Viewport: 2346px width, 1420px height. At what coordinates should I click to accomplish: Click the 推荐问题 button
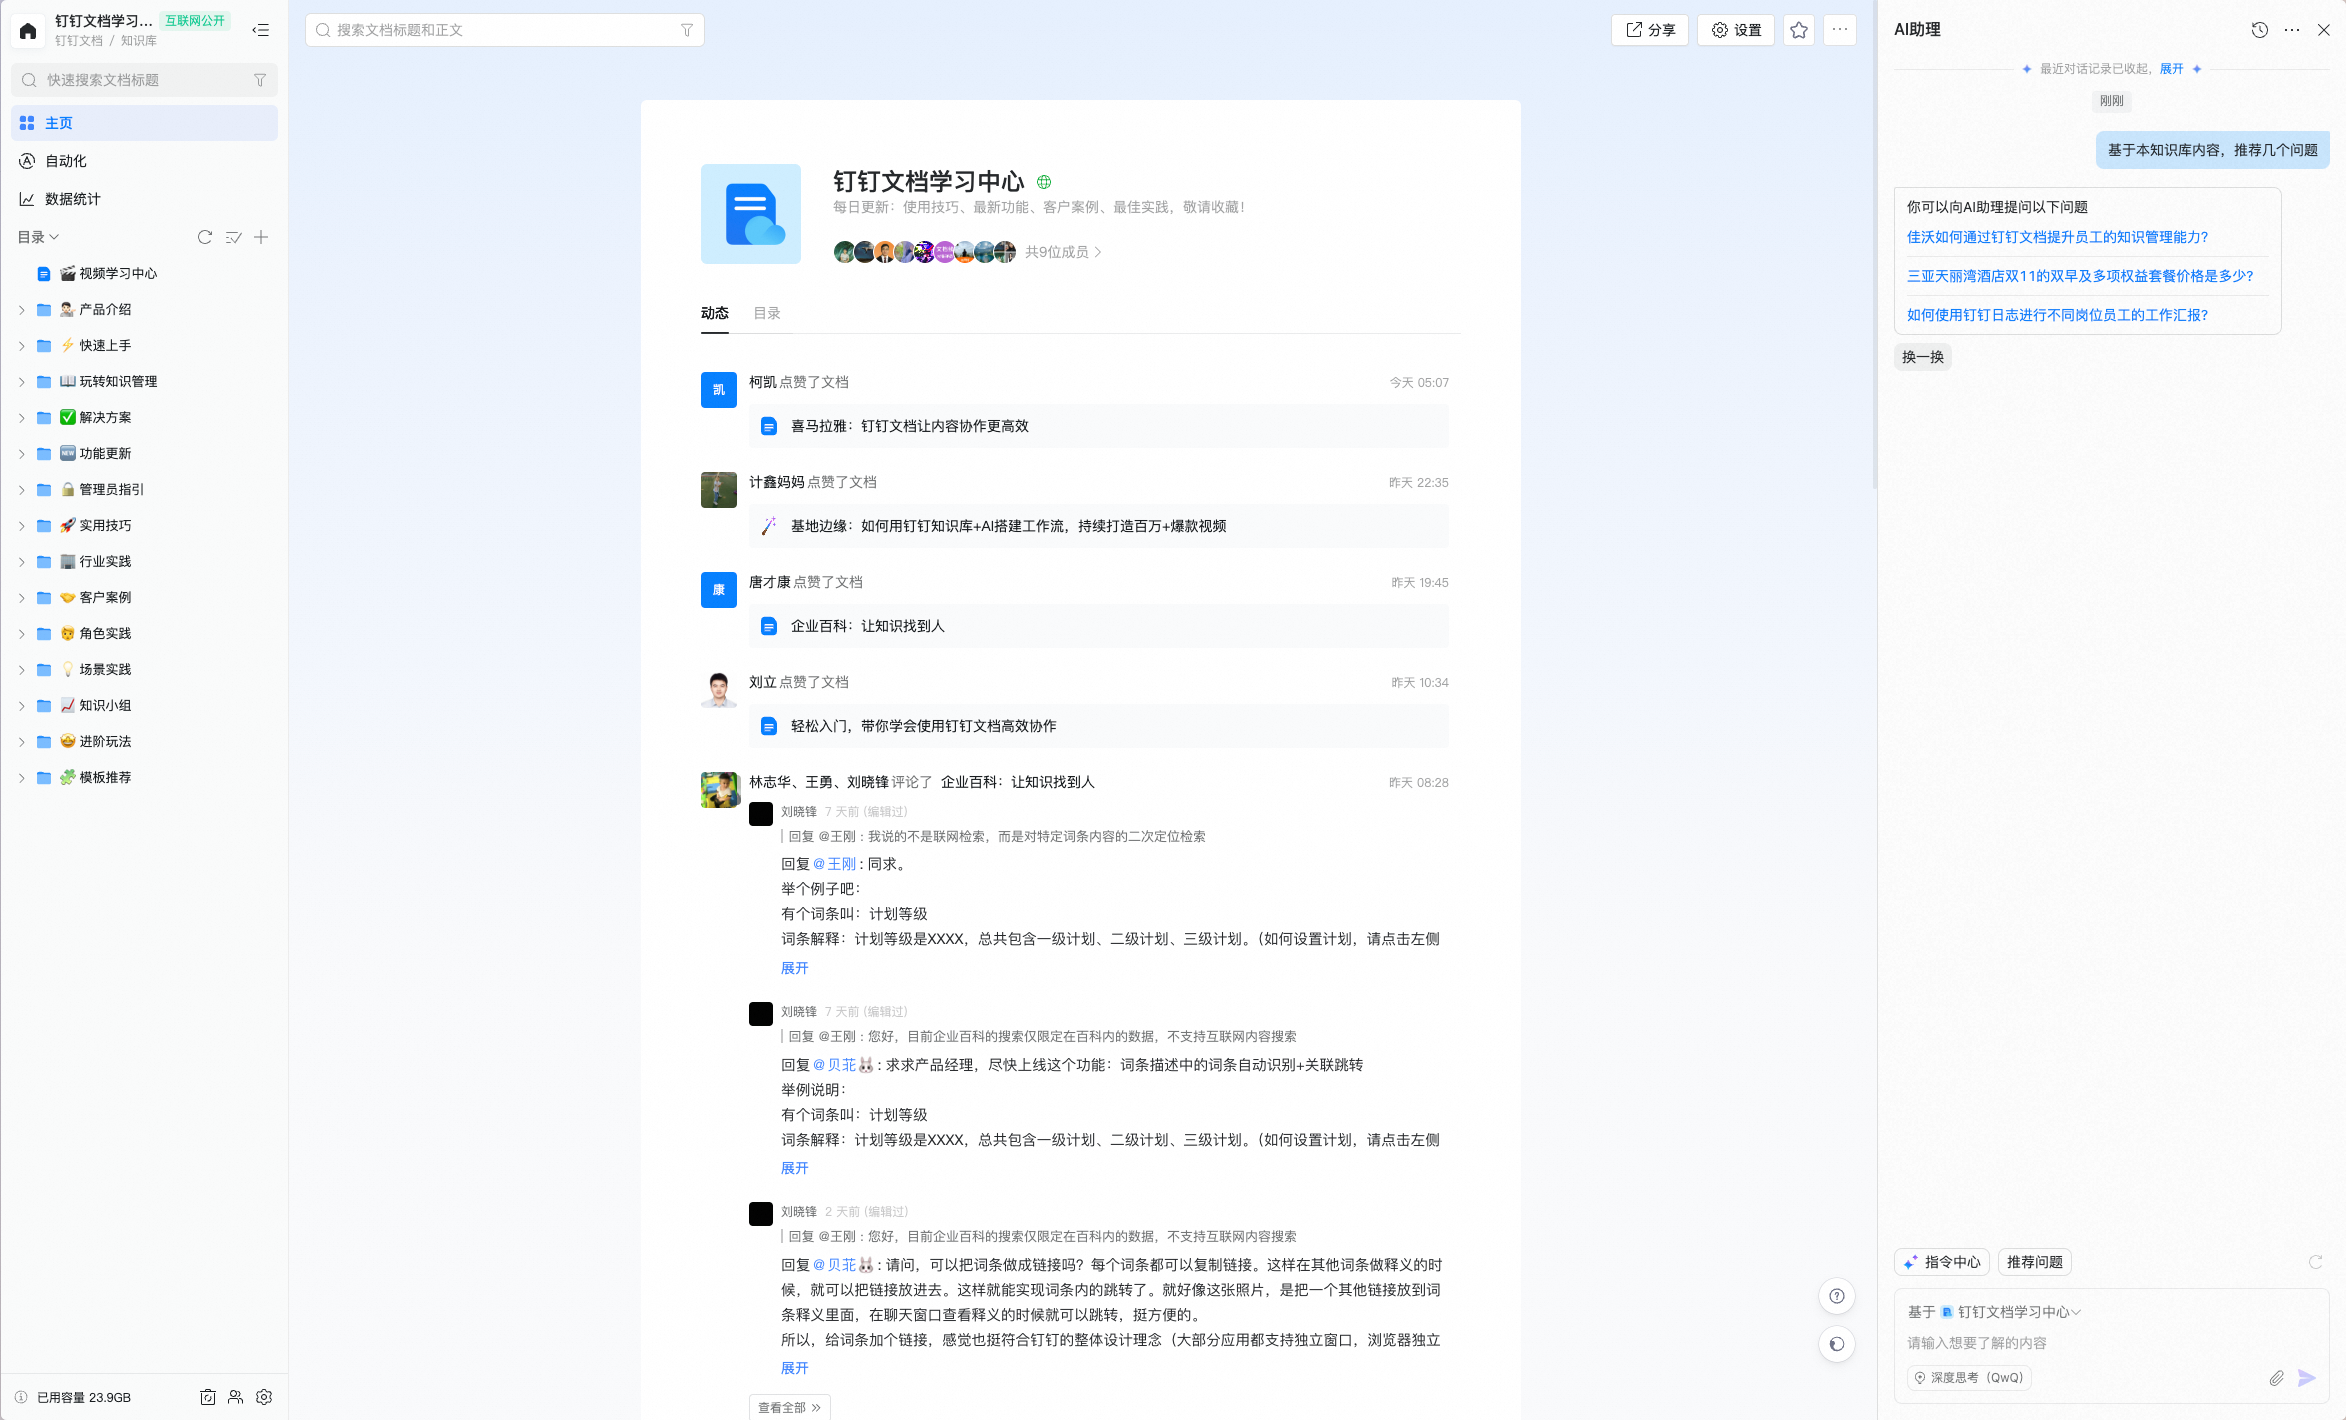pos(2035,1262)
